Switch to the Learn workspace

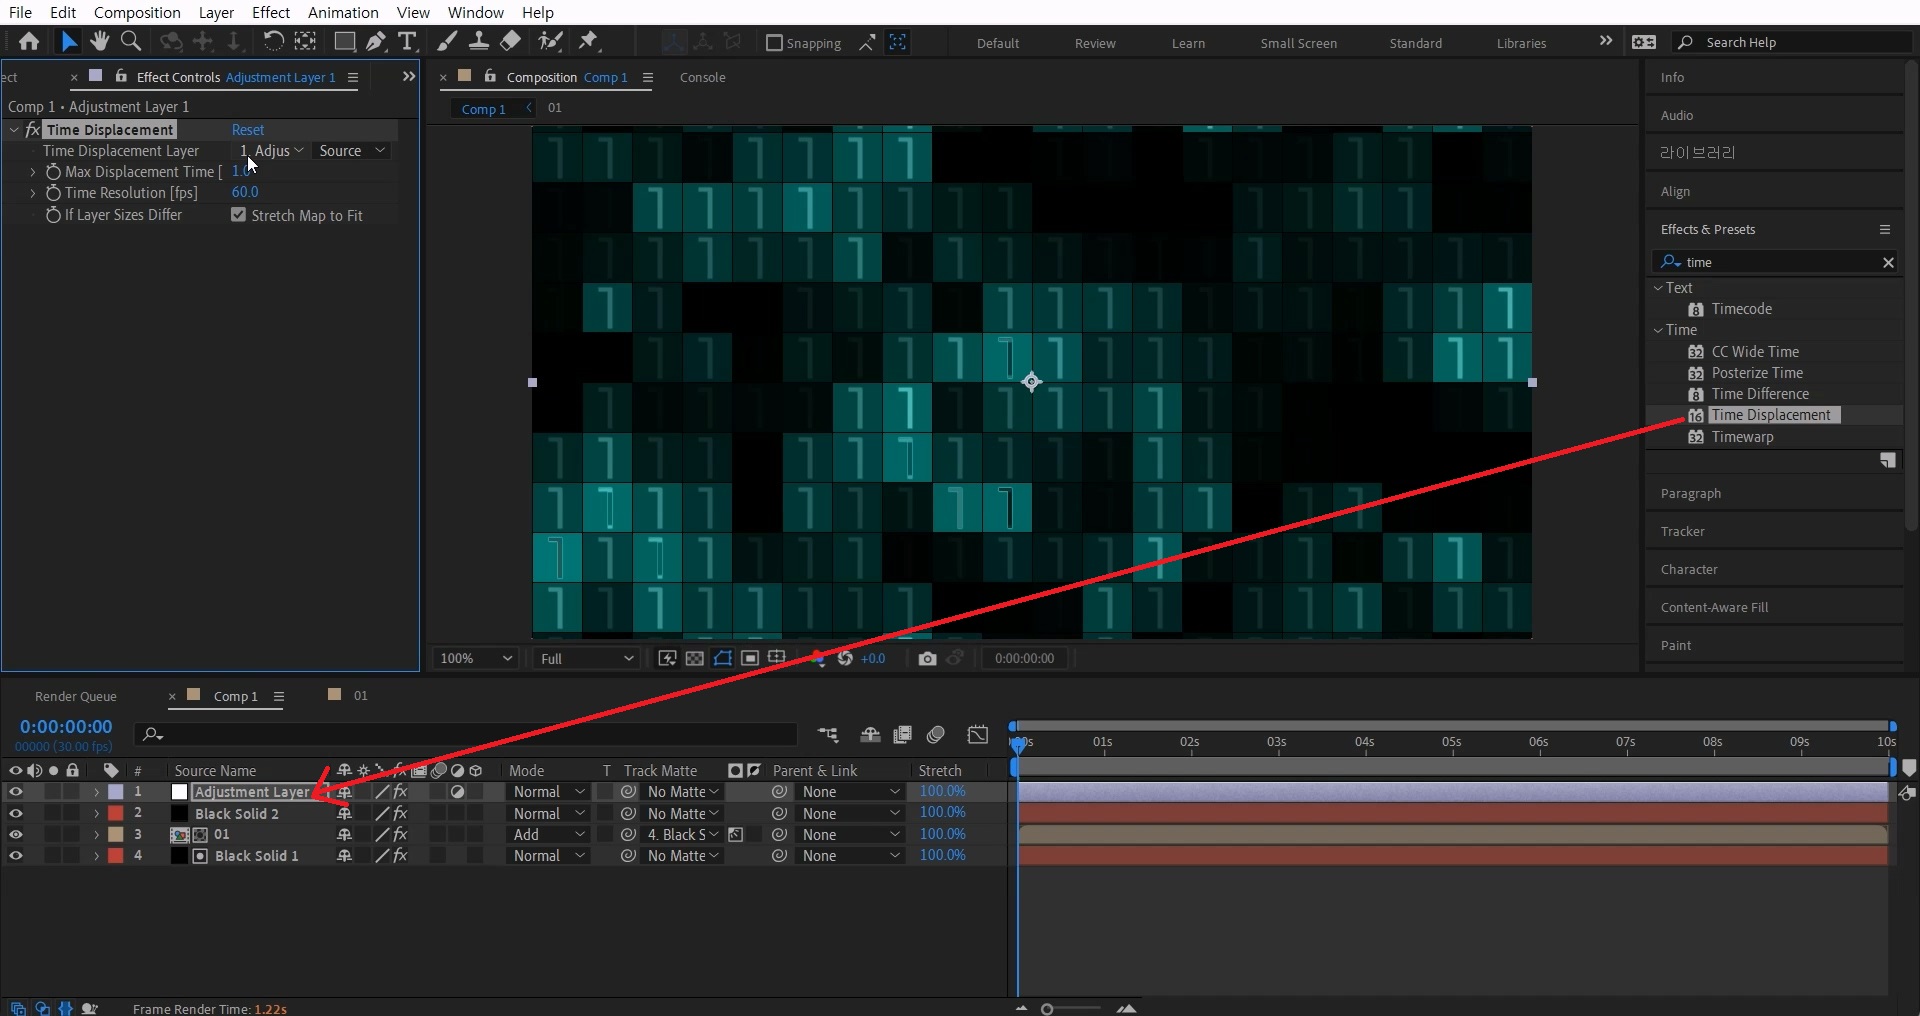1188,43
